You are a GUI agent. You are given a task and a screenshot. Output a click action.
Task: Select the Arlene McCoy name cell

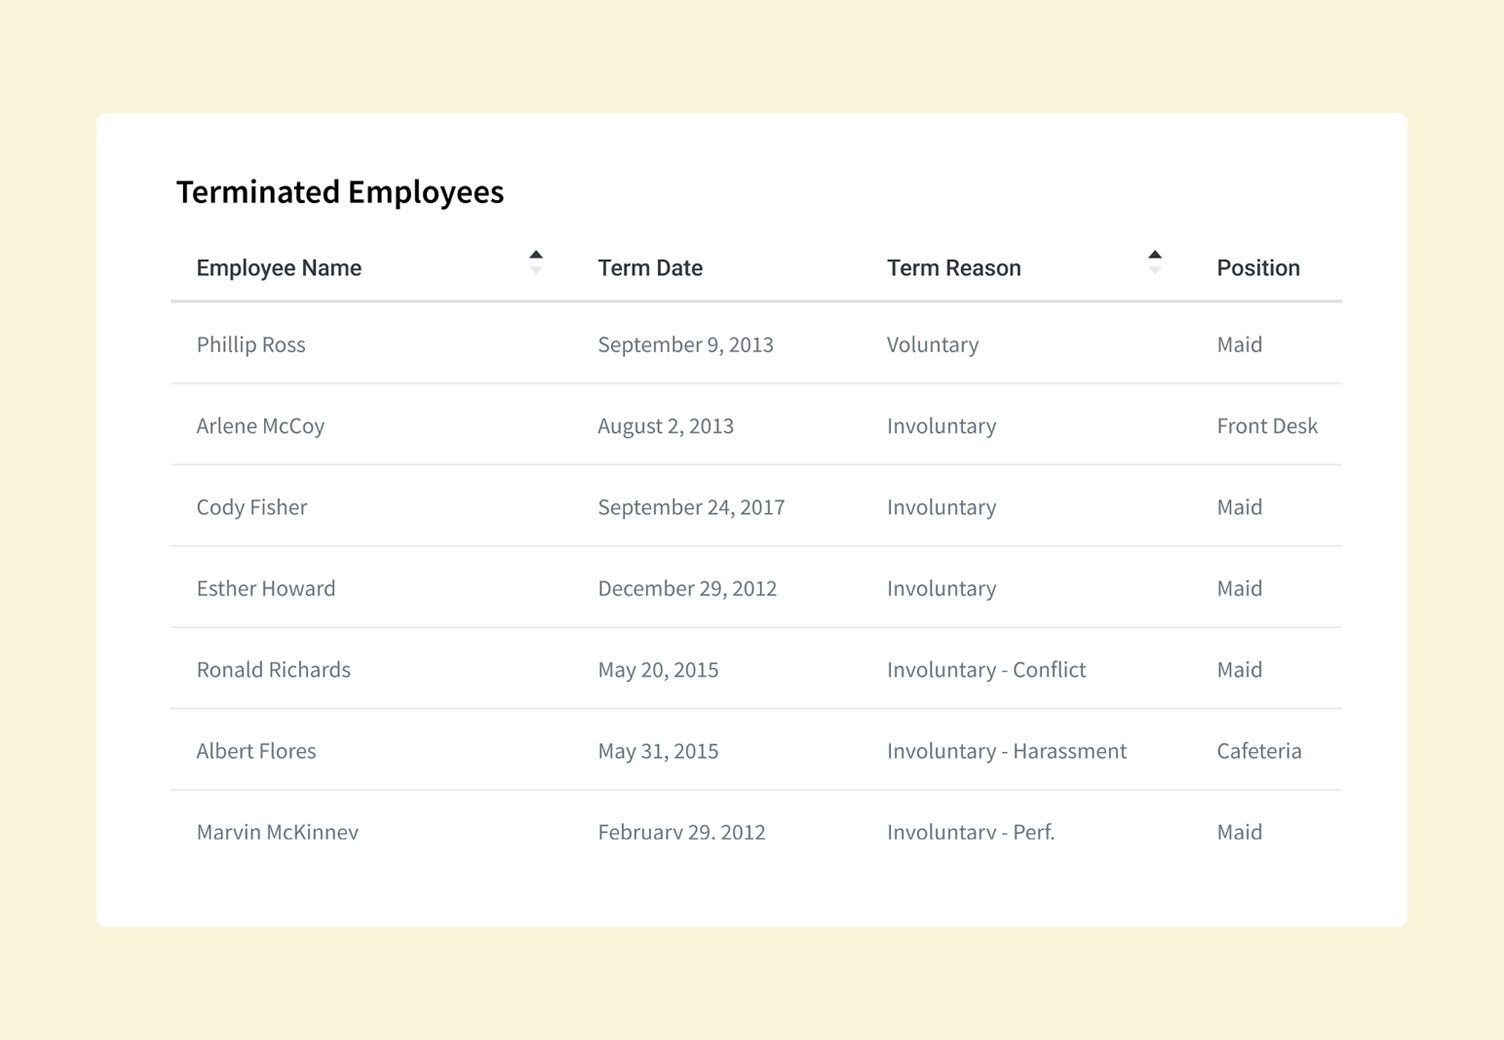tap(260, 426)
